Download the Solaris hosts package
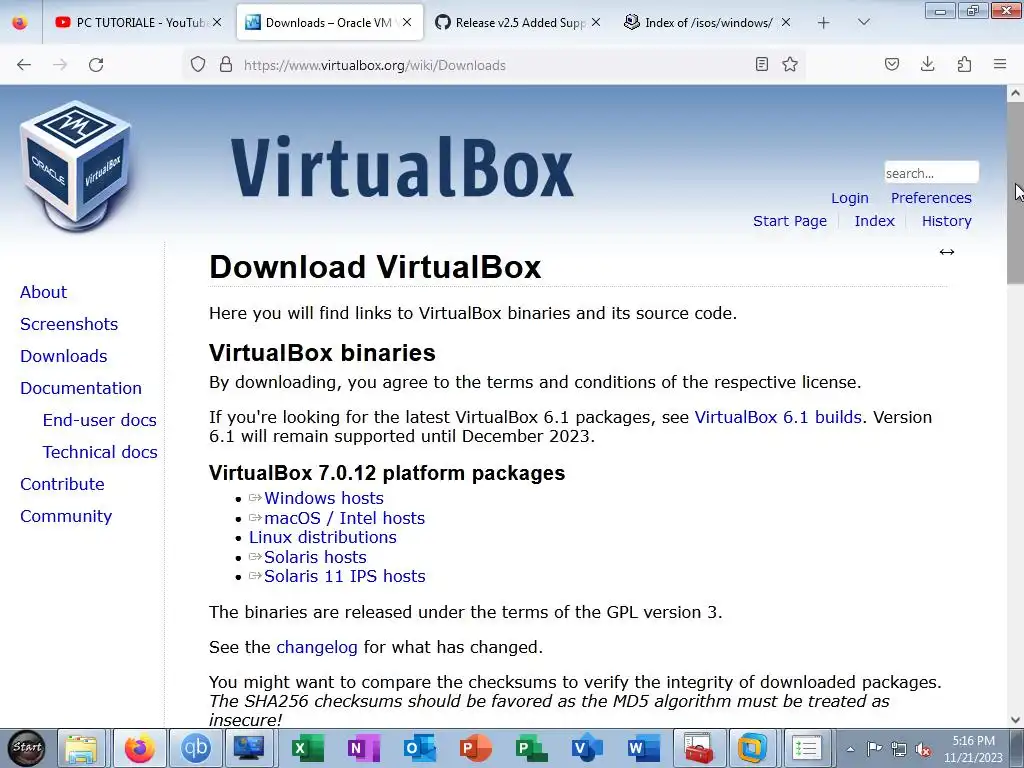 tap(315, 557)
